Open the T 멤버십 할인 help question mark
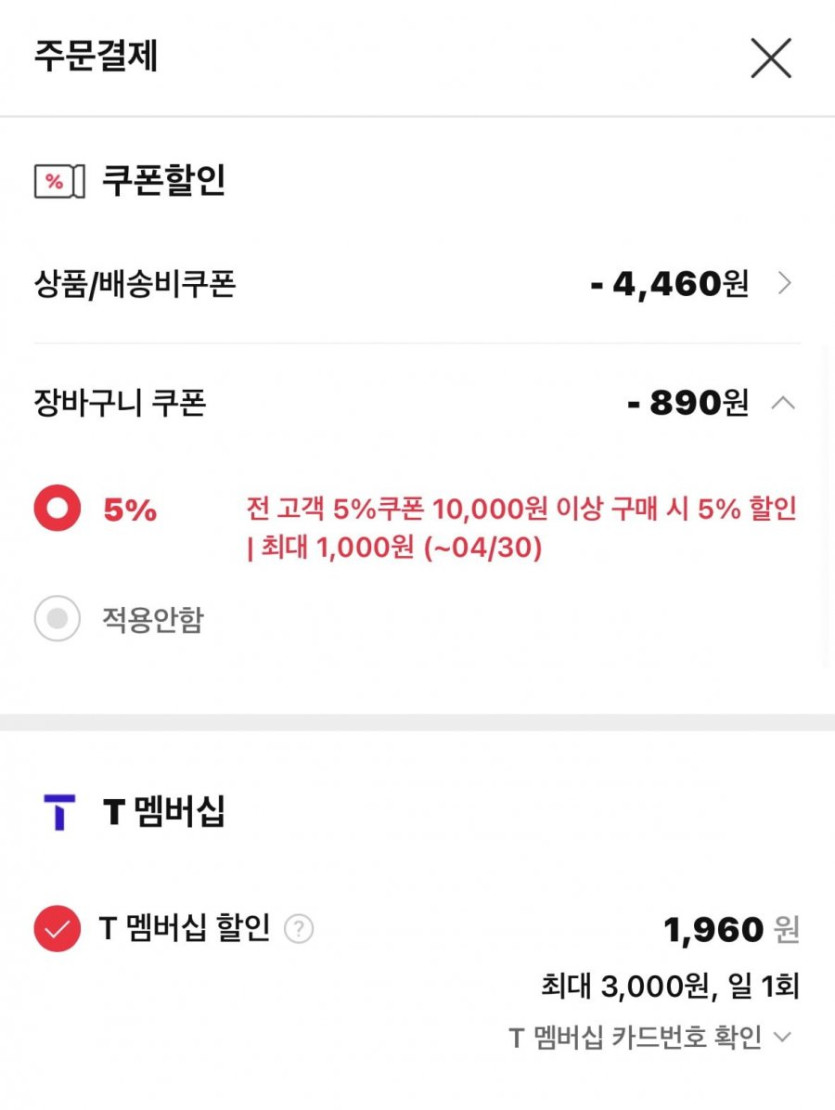The width and height of the screenshot is (835, 1110). click(x=298, y=930)
